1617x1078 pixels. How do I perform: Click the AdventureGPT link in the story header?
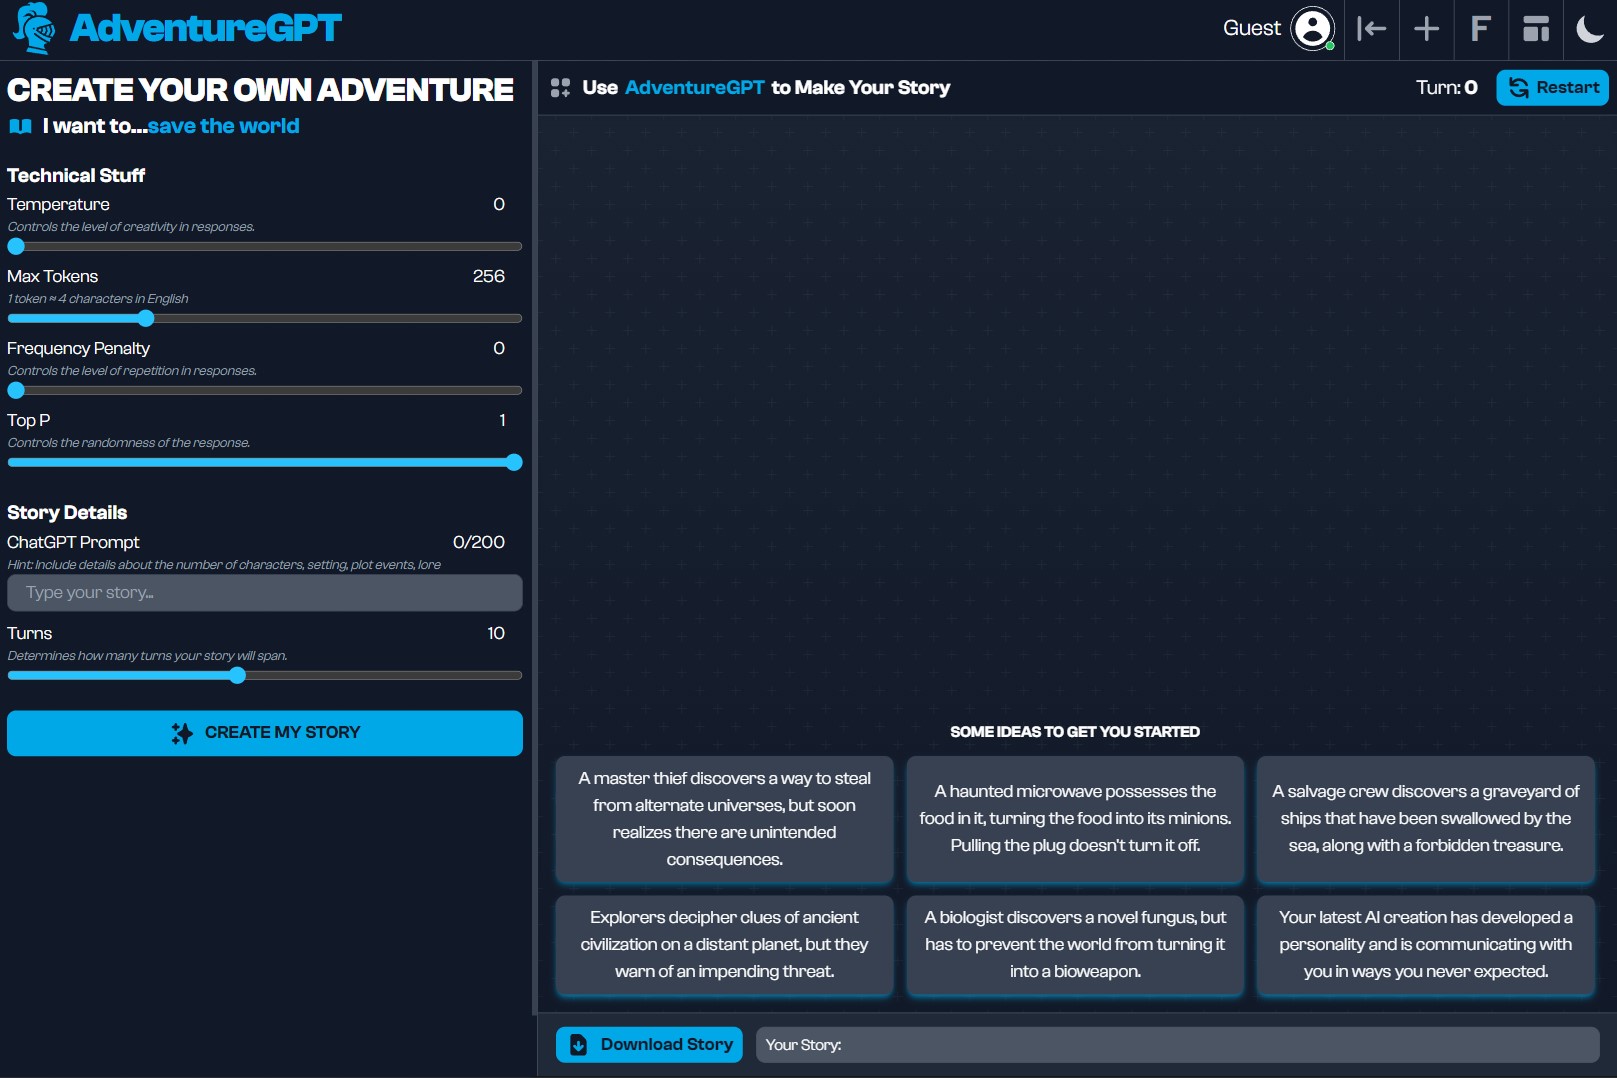pos(695,88)
